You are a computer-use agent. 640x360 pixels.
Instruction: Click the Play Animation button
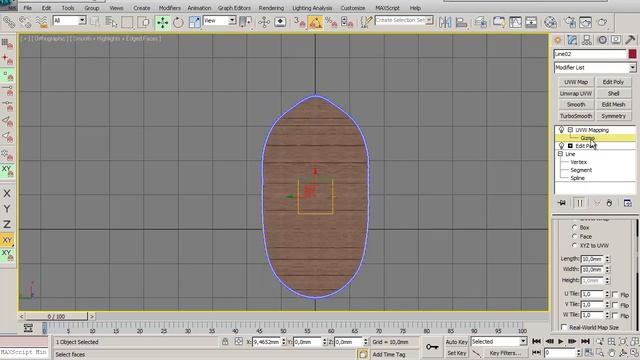561,341
